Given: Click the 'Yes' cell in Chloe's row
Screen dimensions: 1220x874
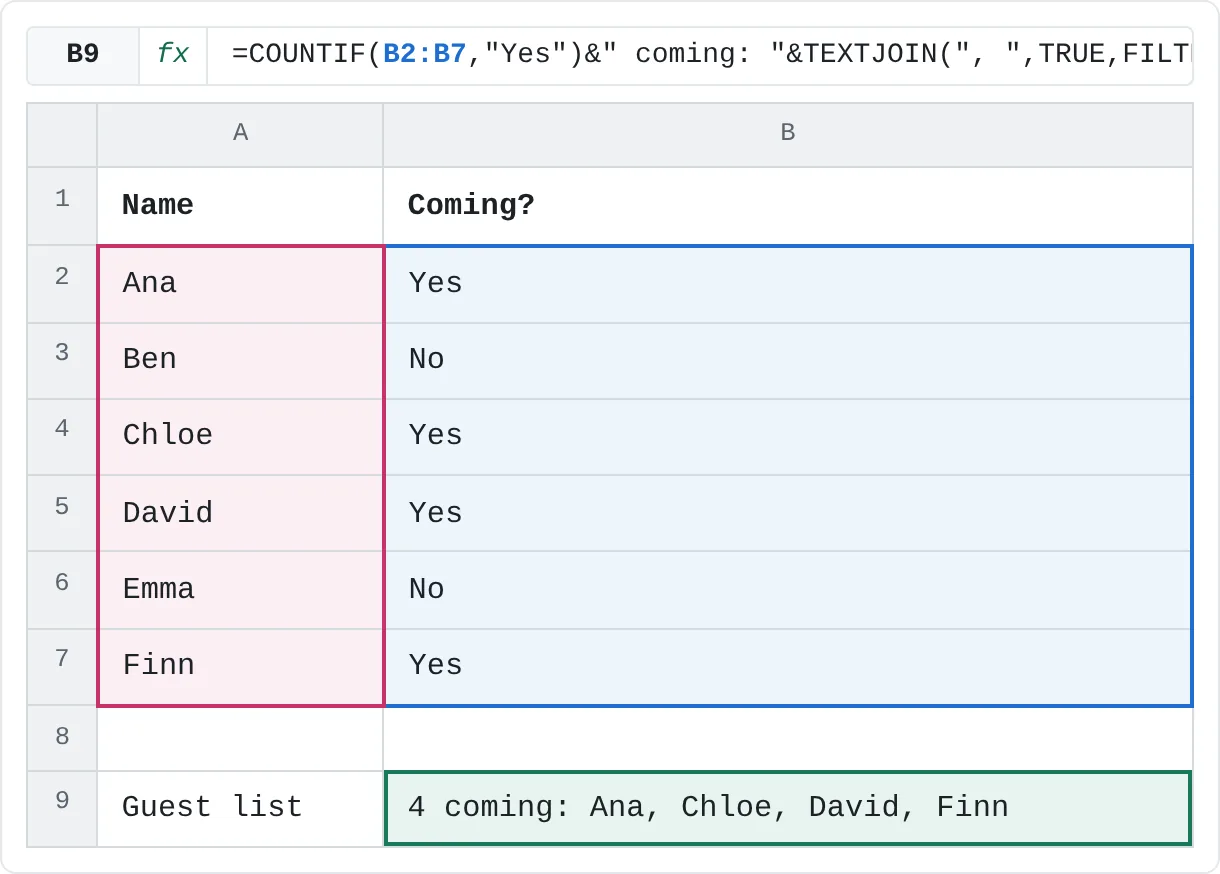Looking at the screenshot, I should [x=788, y=436].
